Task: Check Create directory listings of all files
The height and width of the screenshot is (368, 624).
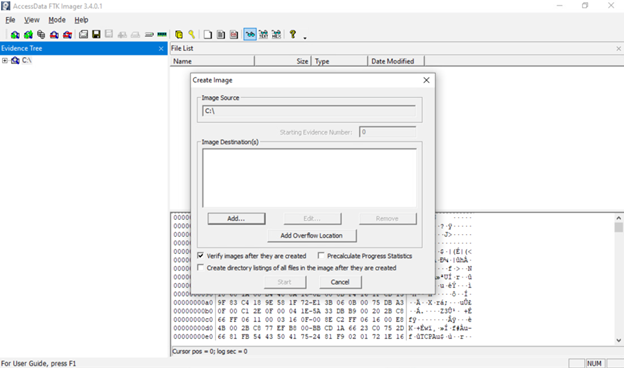Action: (x=201, y=267)
